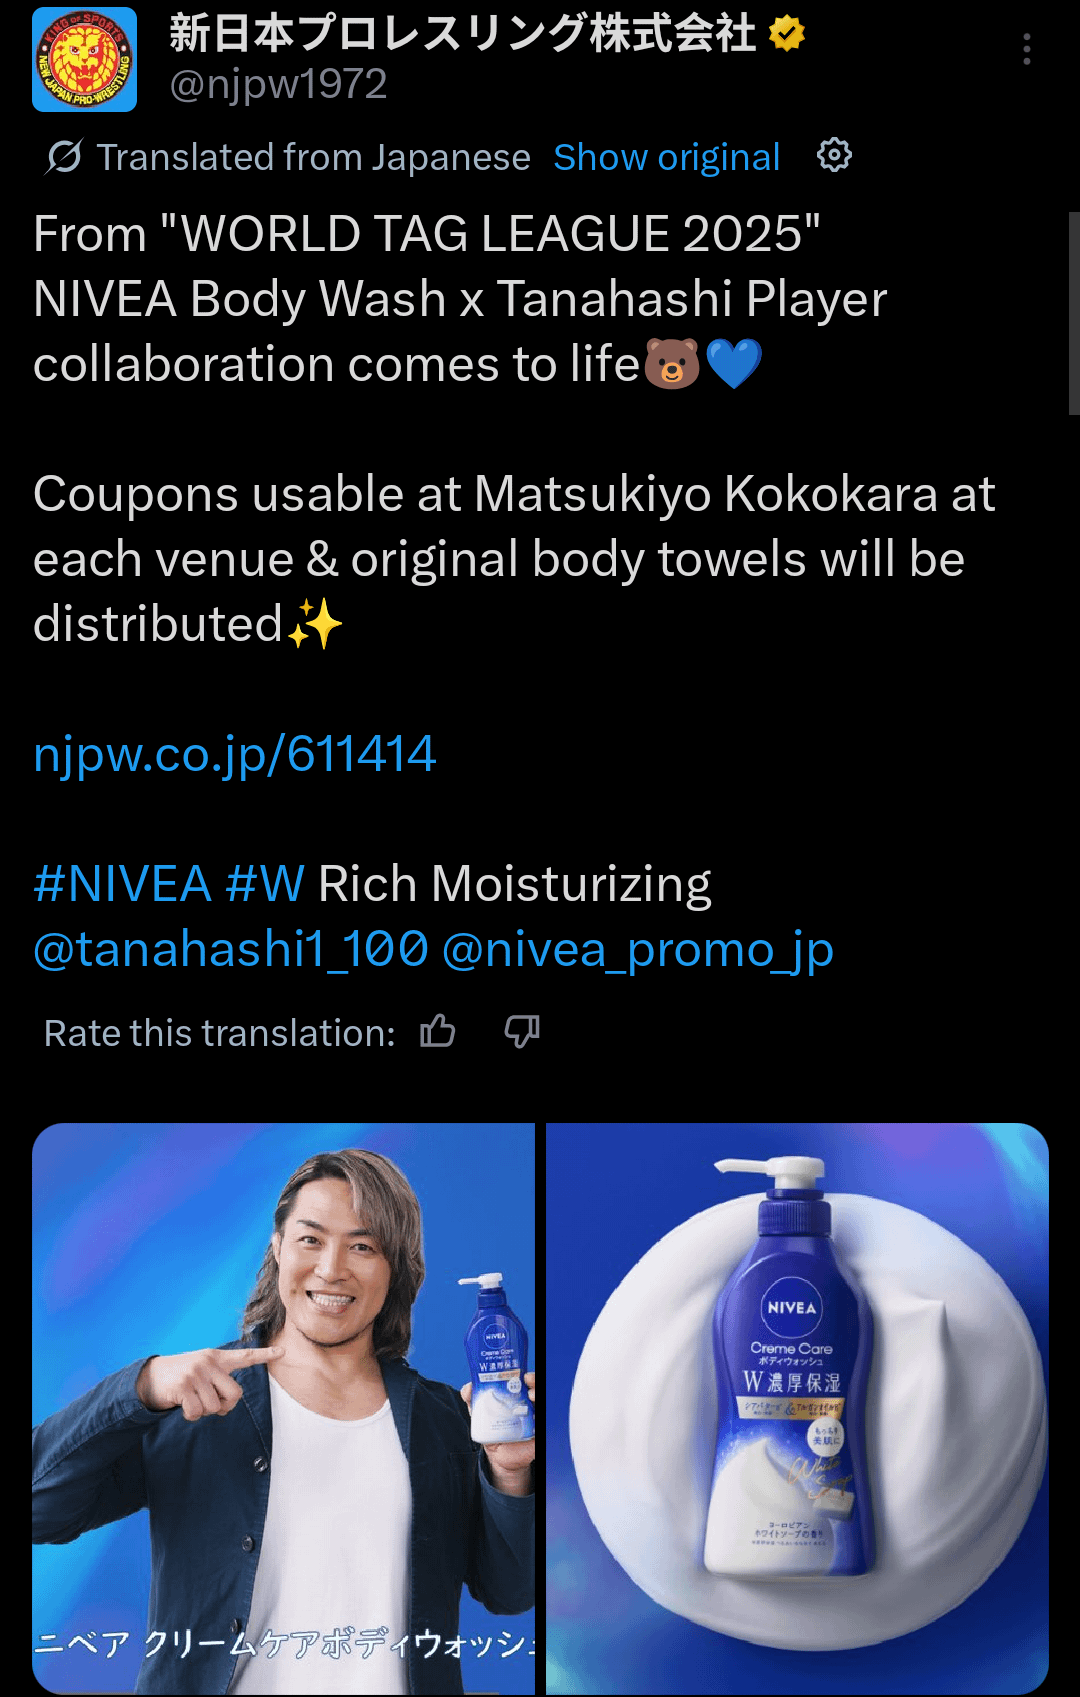Image resolution: width=1080 pixels, height=1697 pixels.
Task: View the NIVEA Creme Care bottle image
Action: point(797,1408)
